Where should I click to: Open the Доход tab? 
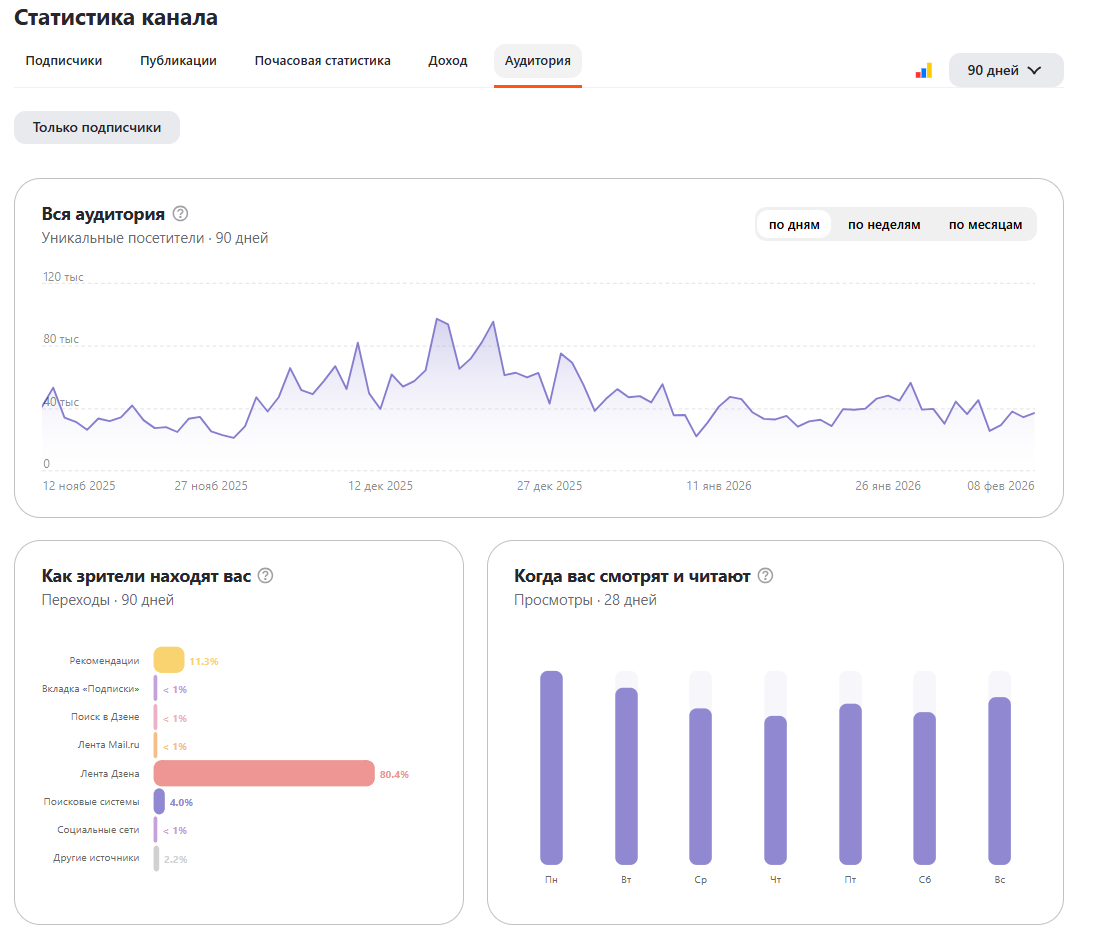pyautogui.click(x=447, y=61)
